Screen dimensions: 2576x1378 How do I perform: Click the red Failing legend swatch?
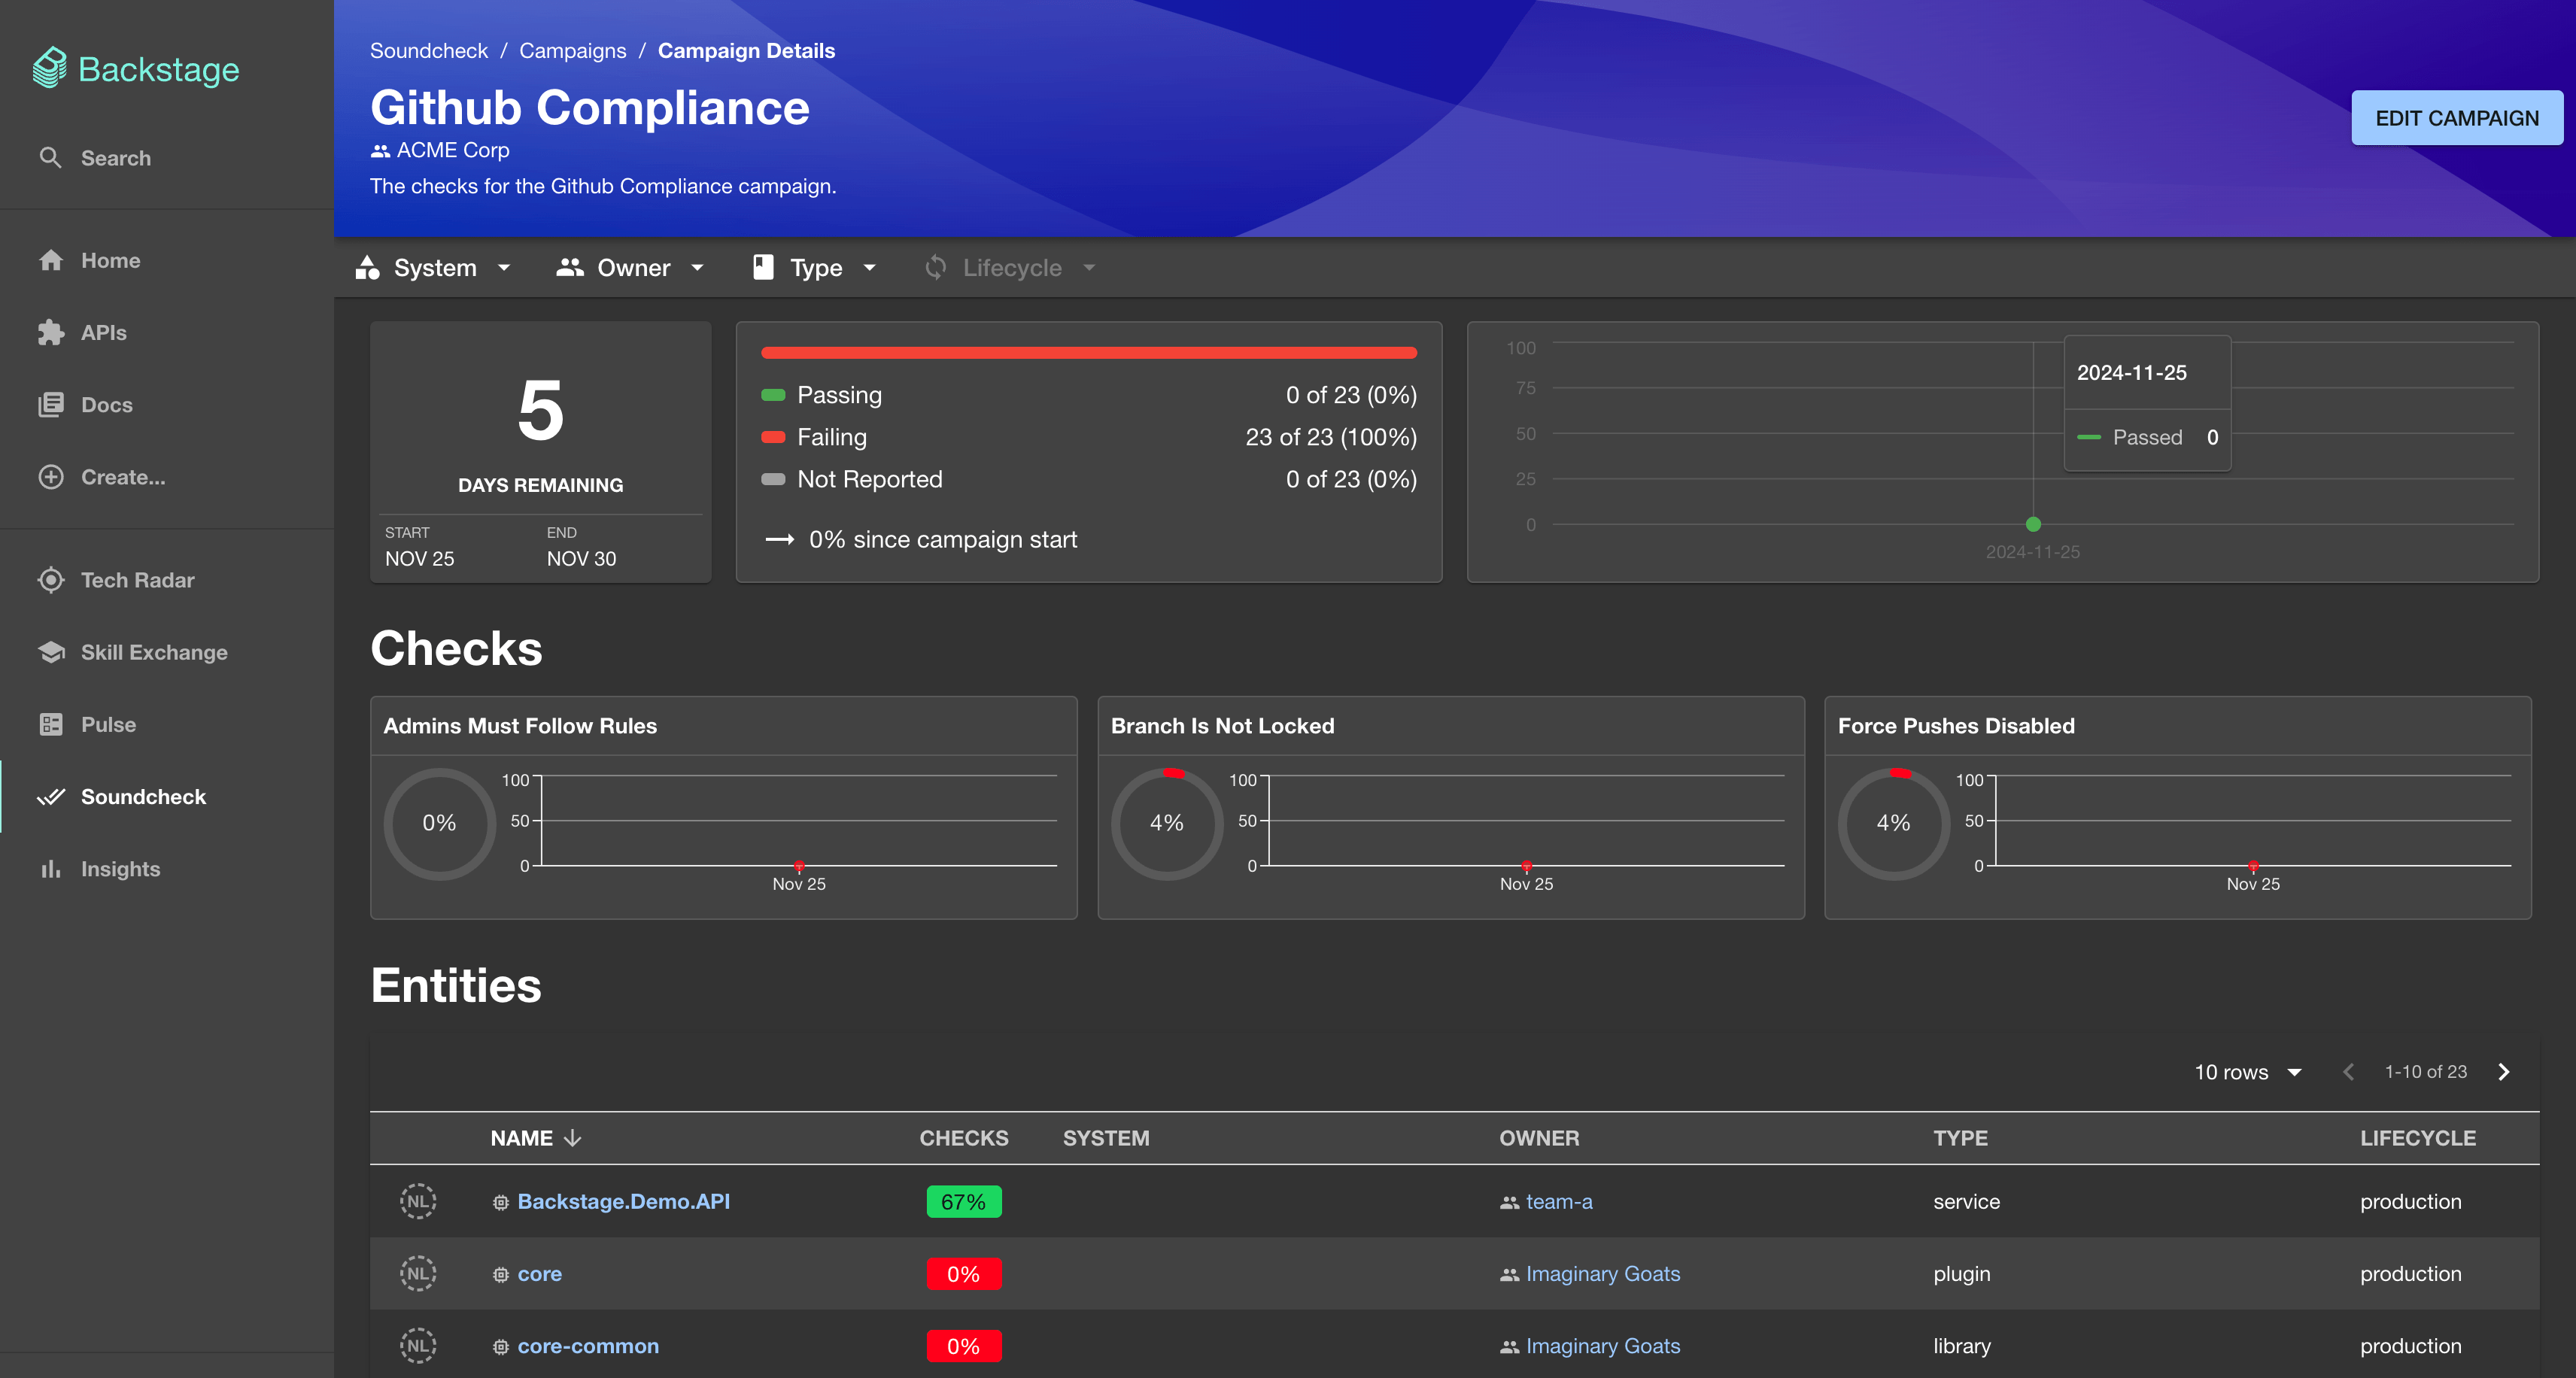pyautogui.click(x=773, y=437)
